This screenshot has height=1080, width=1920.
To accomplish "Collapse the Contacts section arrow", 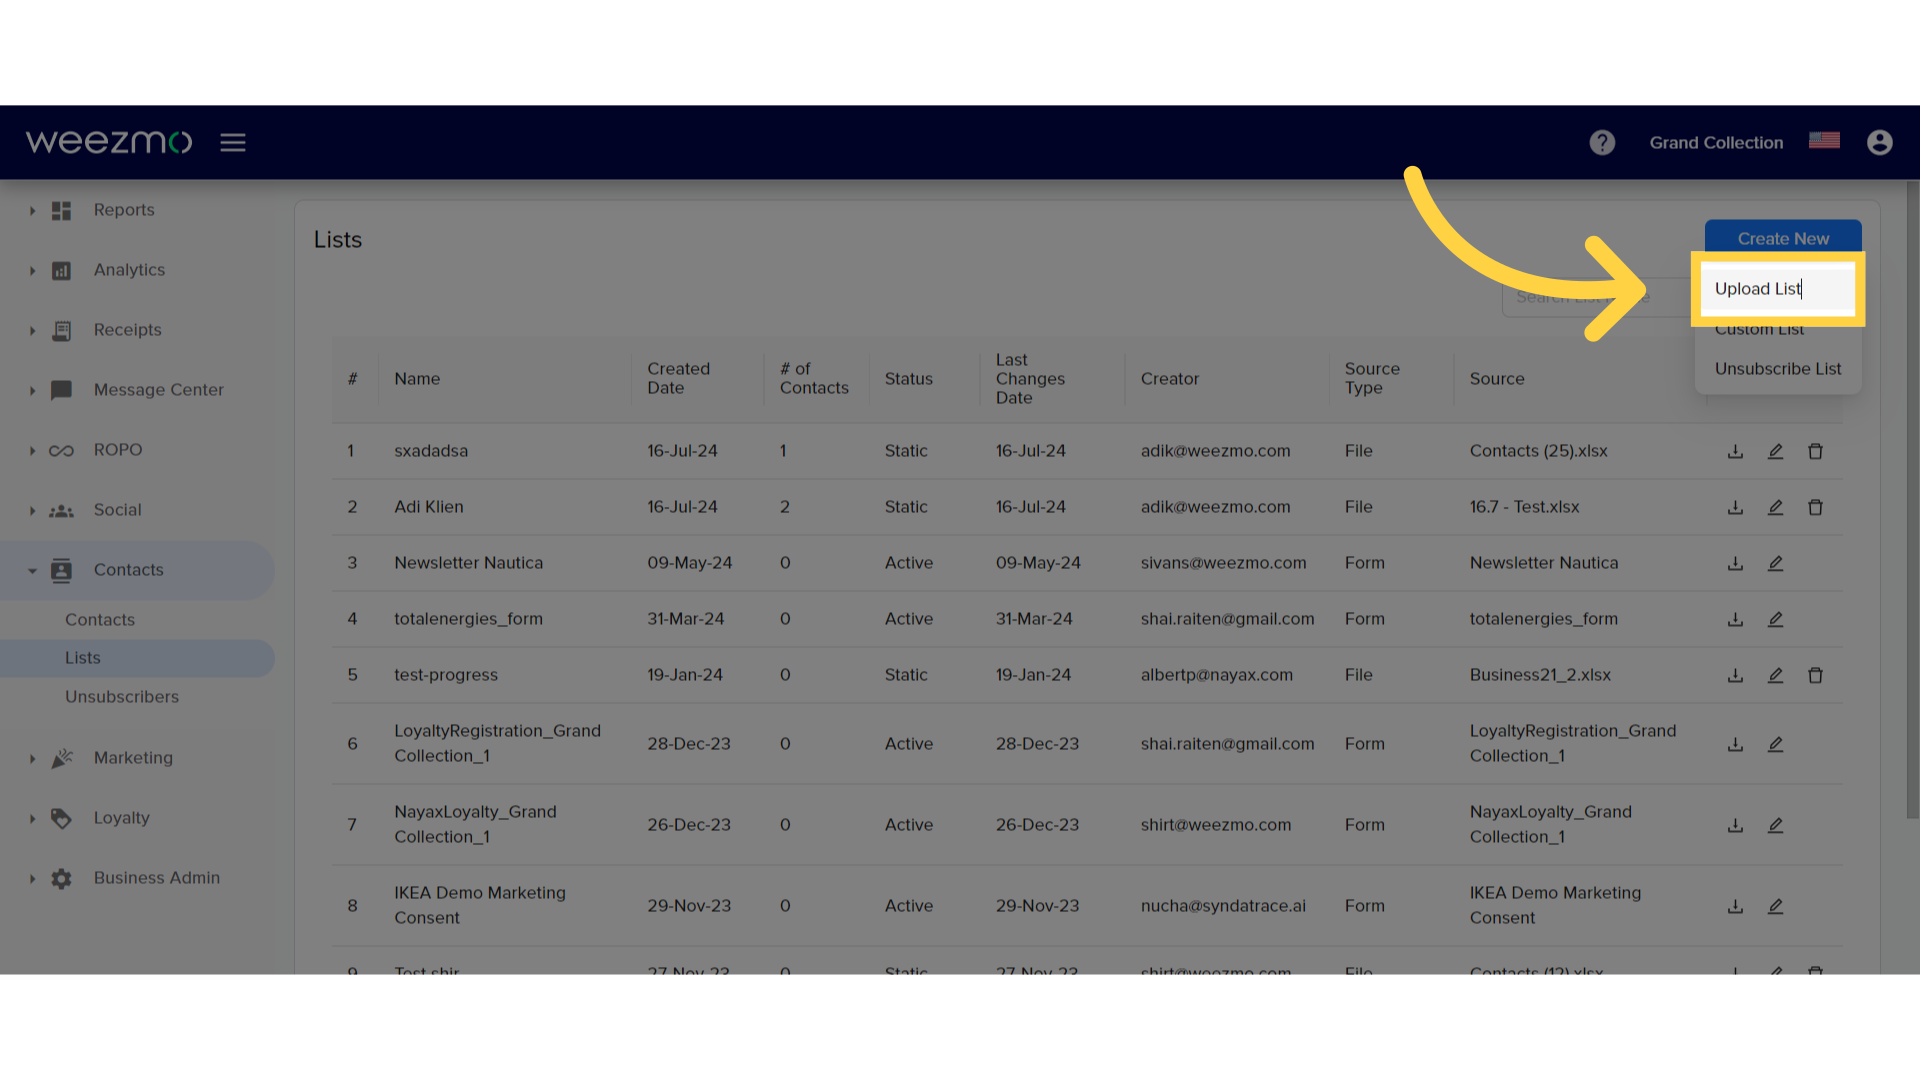I will (32, 571).
